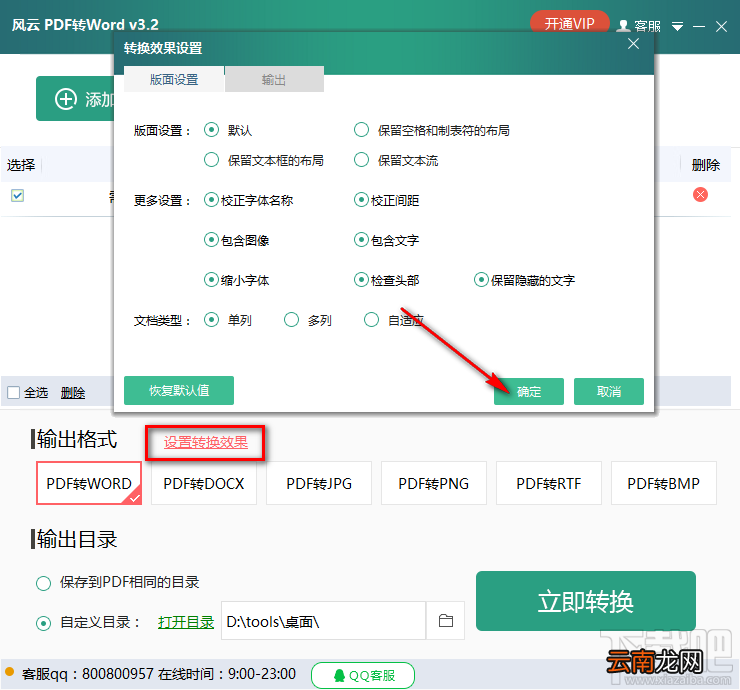Toggle 缩小字体 option
Screen dimensions: 740x690
(211, 280)
